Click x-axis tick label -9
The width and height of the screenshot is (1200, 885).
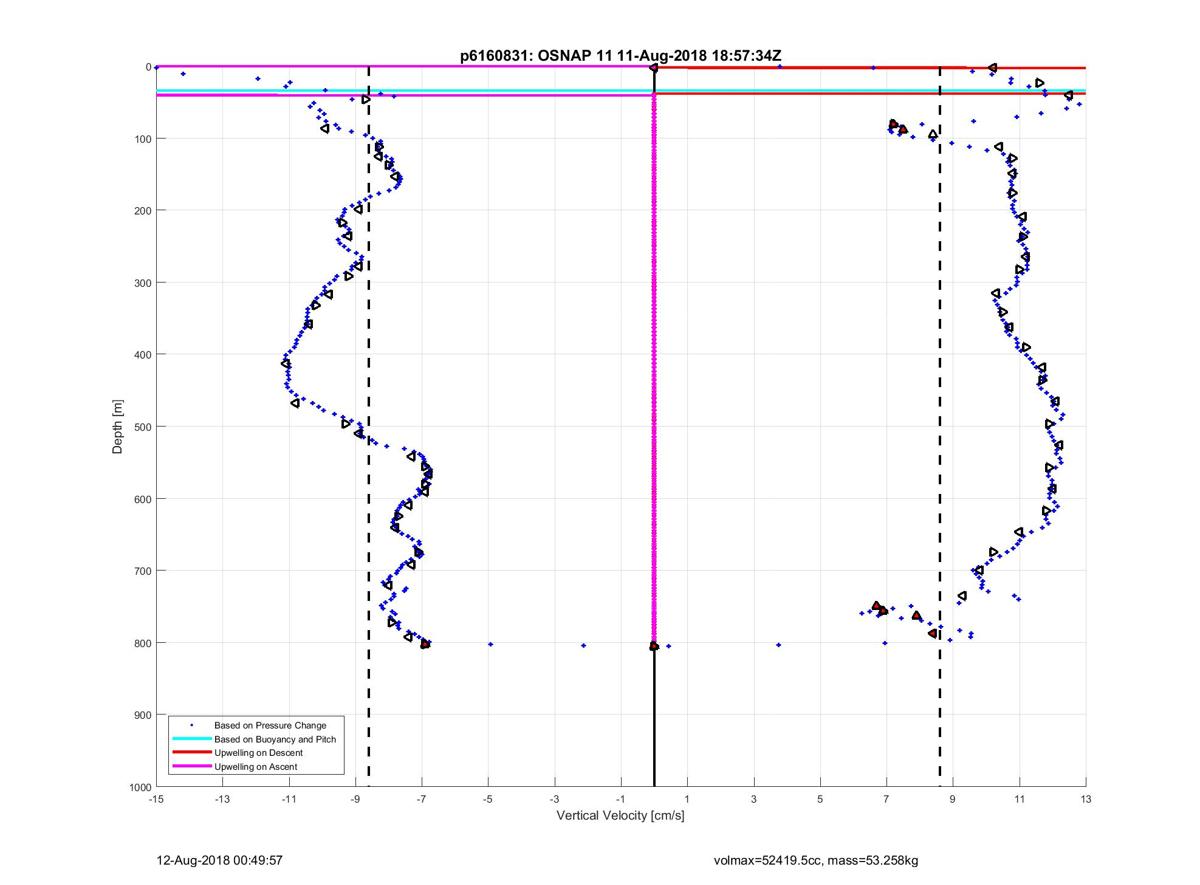point(355,799)
